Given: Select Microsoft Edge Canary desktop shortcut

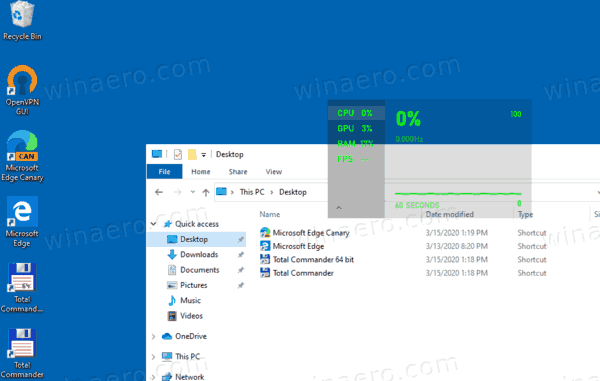Looking at the screenshot, I should [x=22, y=156].
